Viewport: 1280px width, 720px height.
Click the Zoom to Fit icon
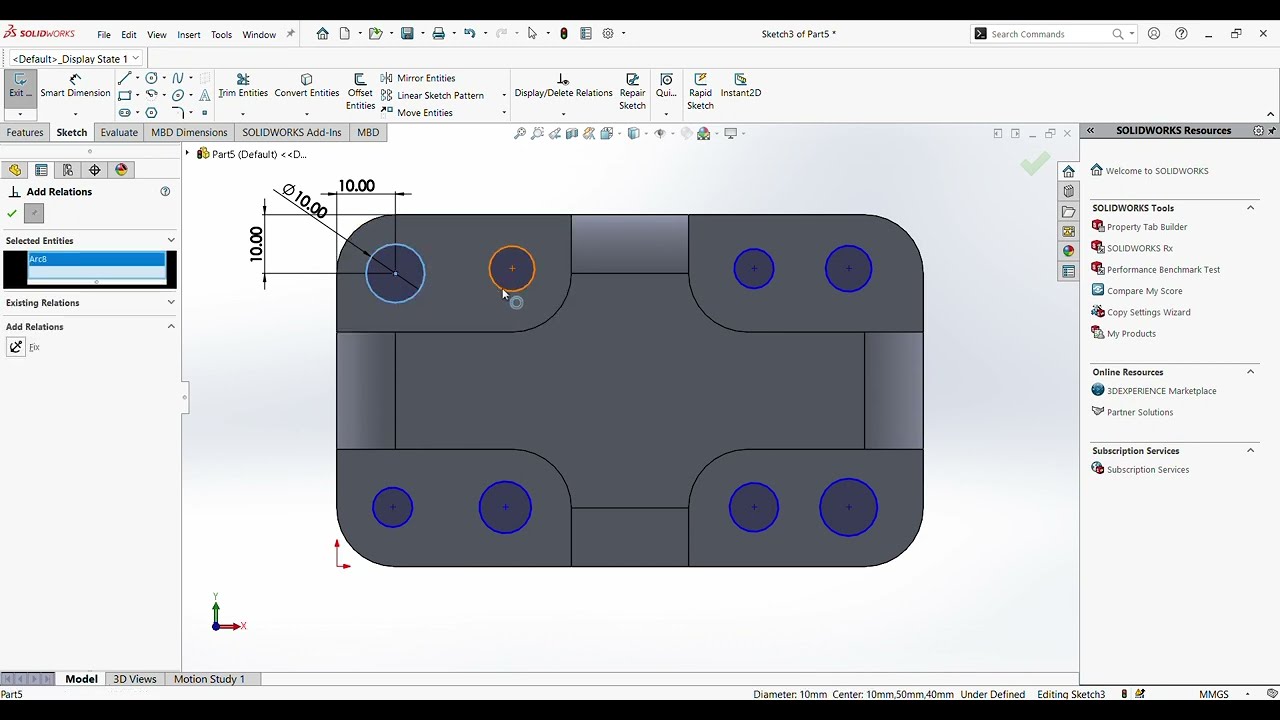point(520,133)
